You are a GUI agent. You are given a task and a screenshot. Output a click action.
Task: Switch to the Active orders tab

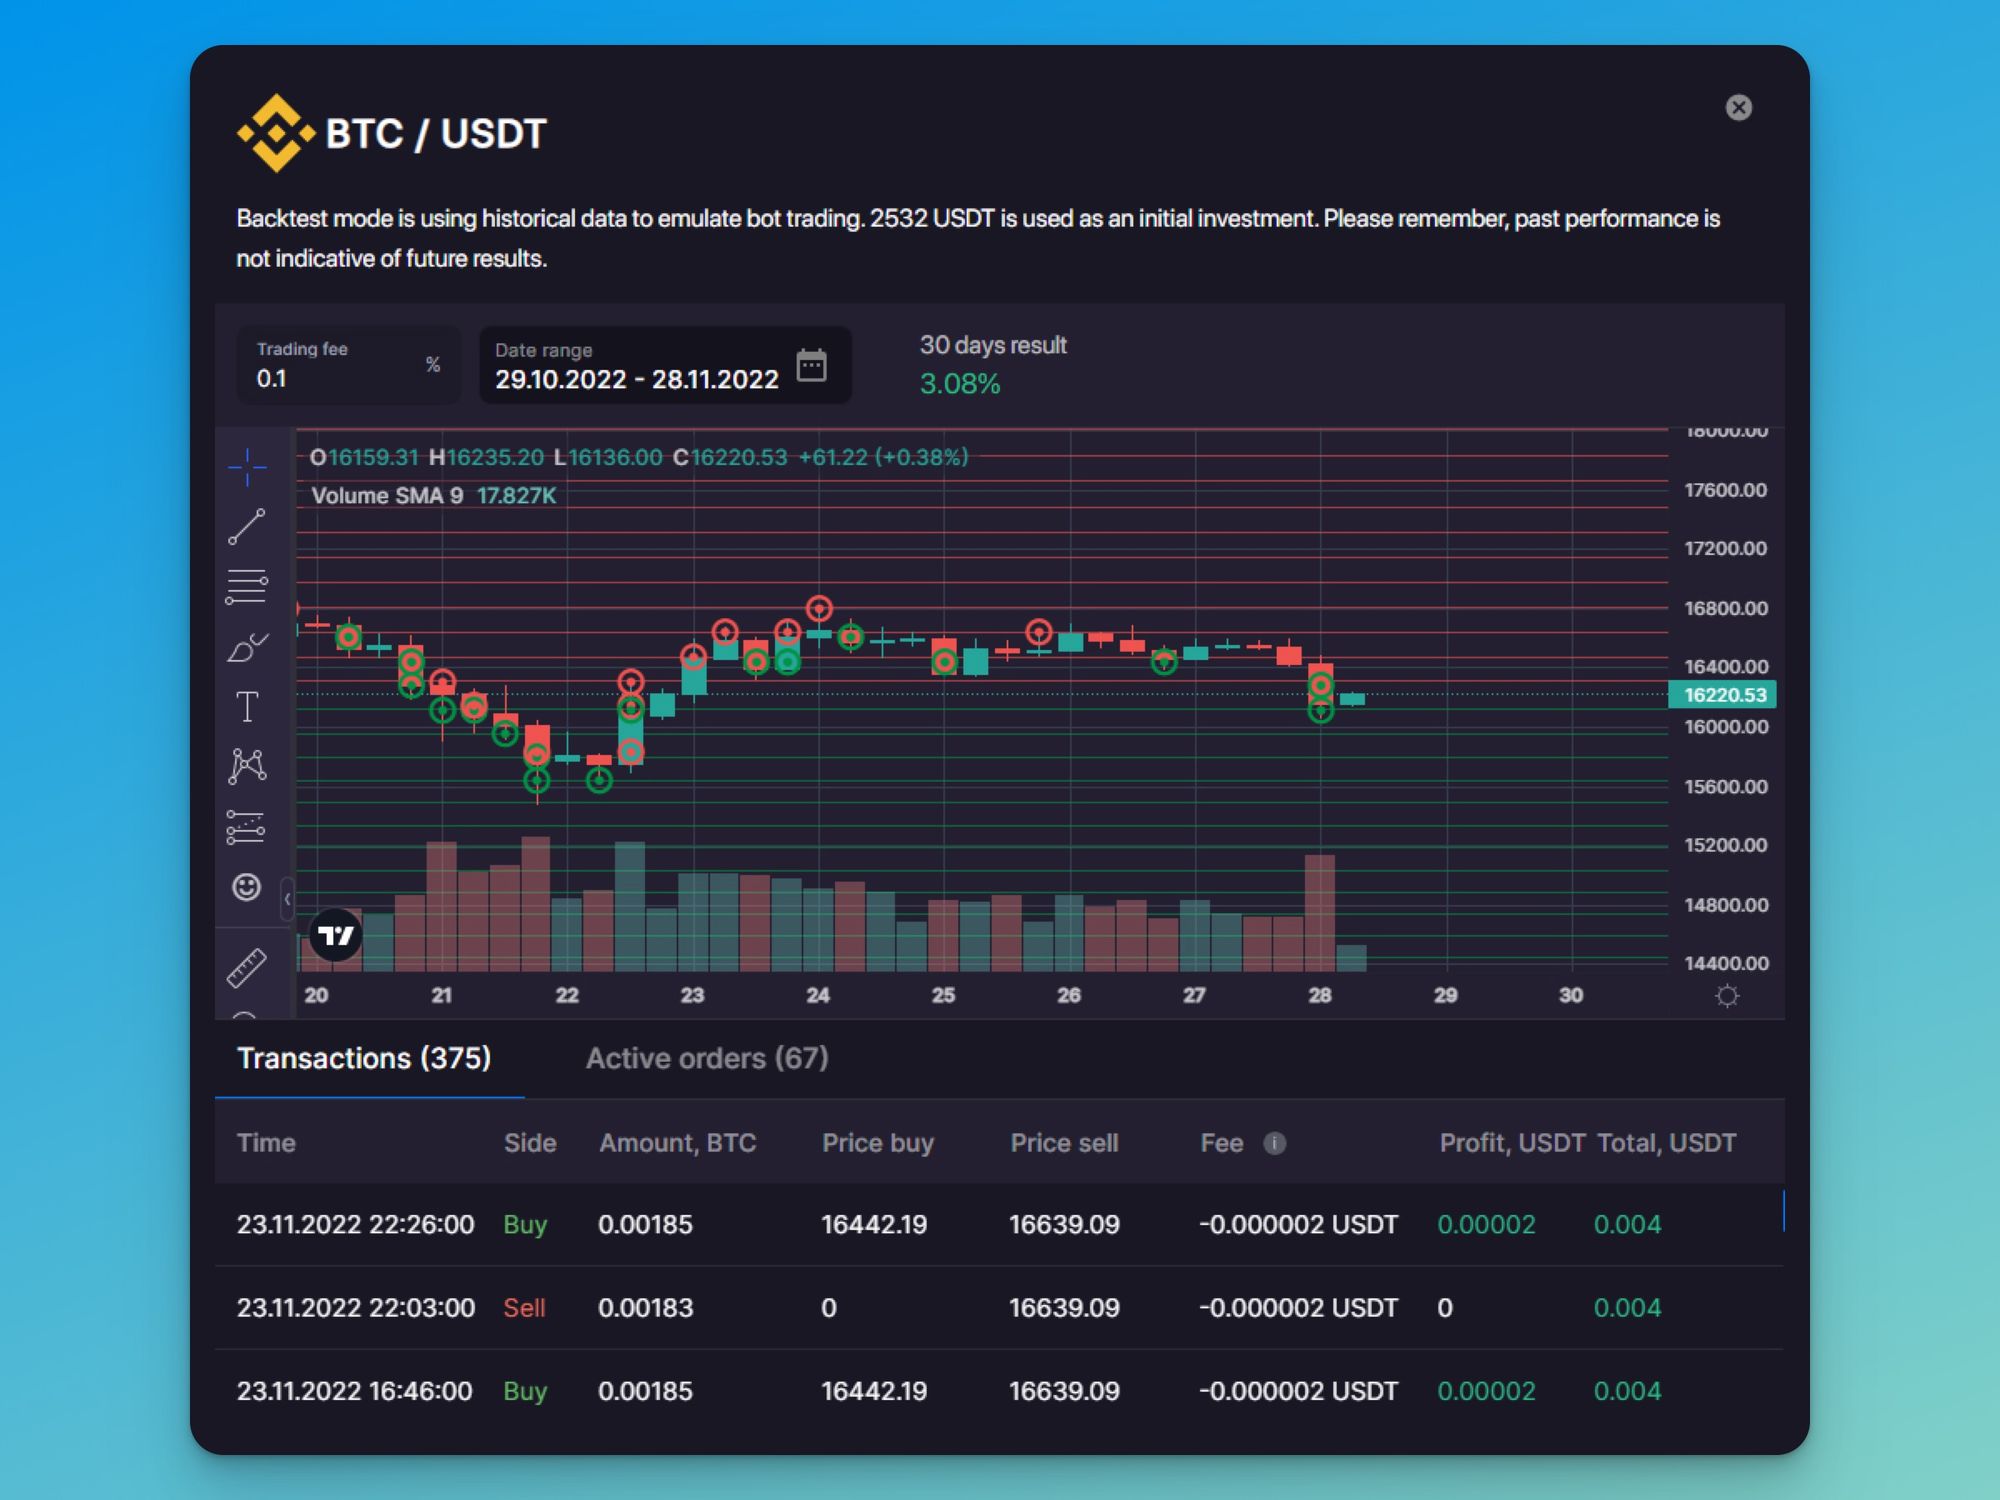708,1058
